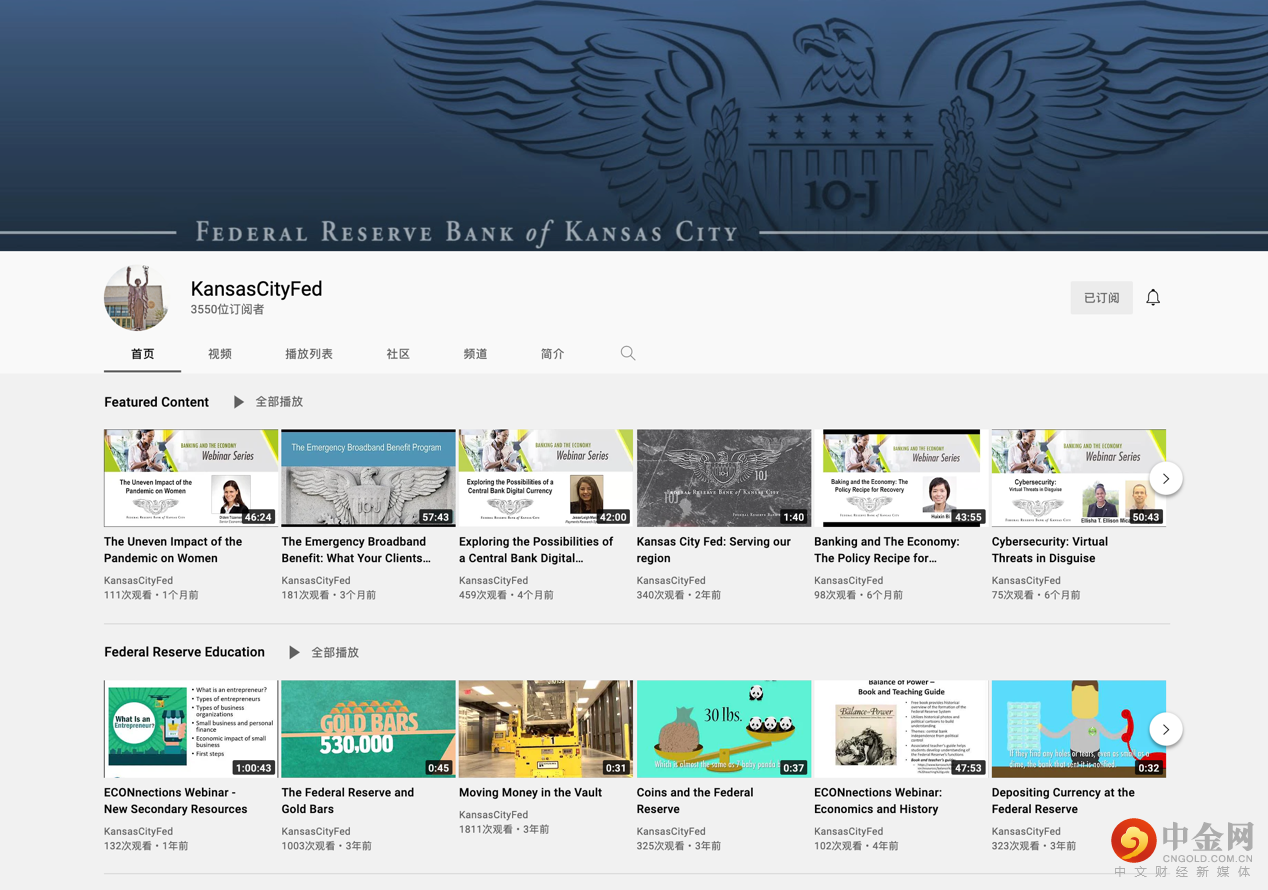The width and height of the screenshot is (1268, 890).
Task: Click the 1003次观看 view count text
Action: pyautogui.click(x=310, y=846)
